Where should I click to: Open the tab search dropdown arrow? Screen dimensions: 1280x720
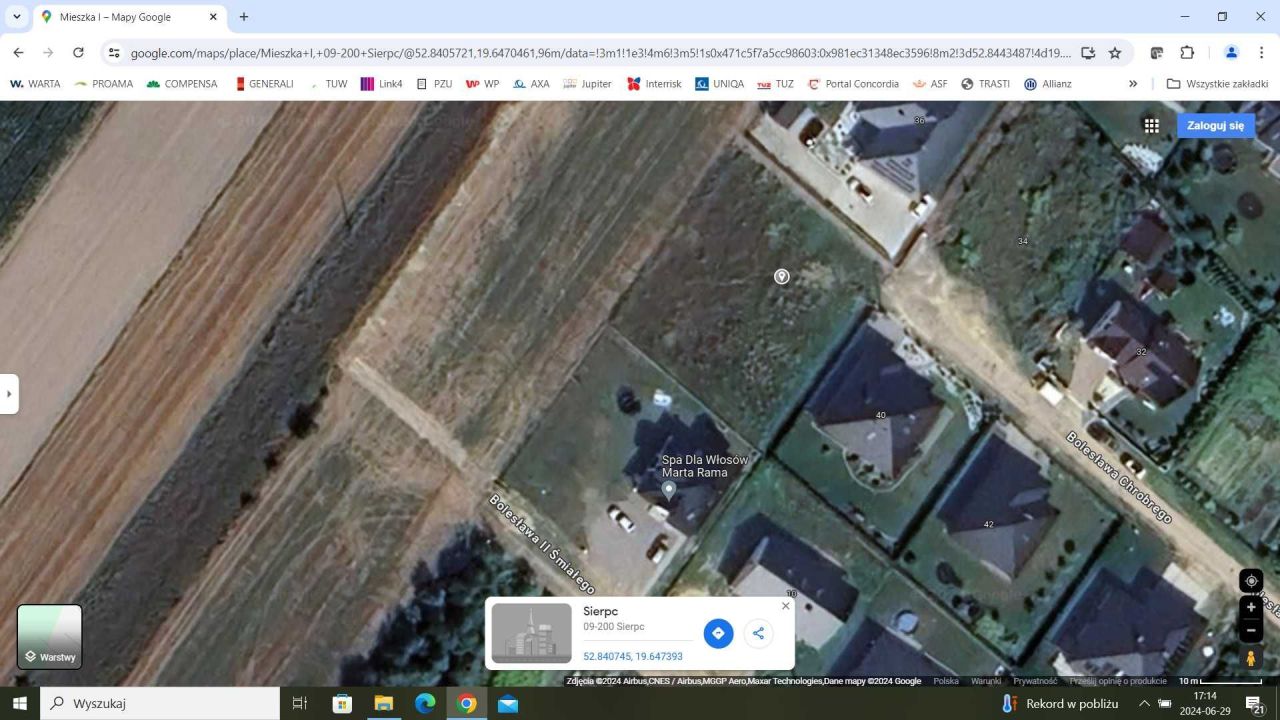pos(16,17)
